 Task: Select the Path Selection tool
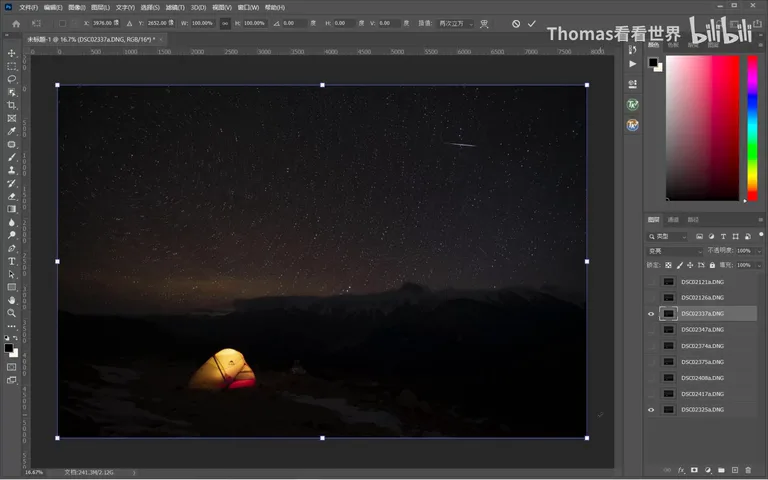coord(12,274)
